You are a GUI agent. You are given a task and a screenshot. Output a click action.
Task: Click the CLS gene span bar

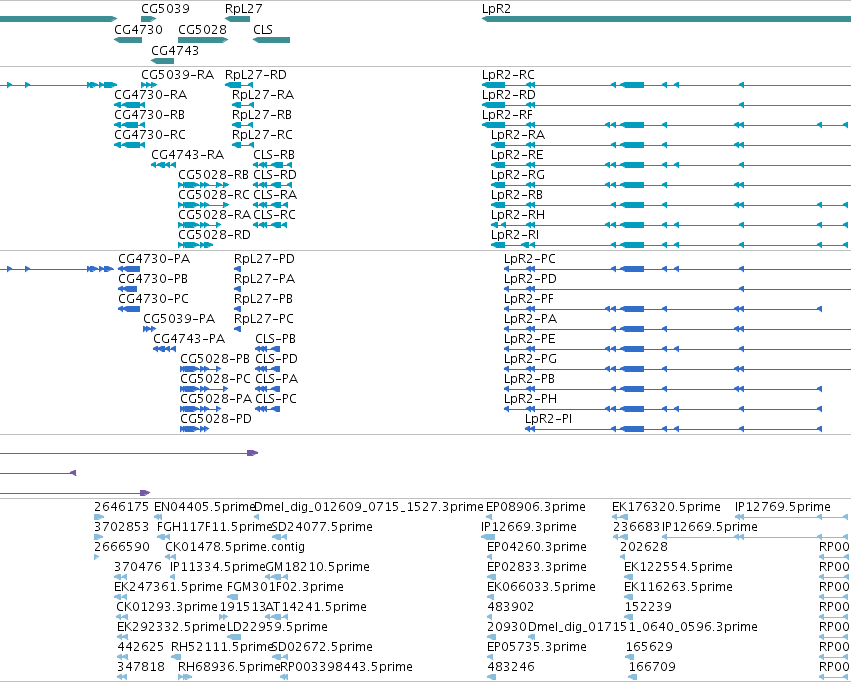click(x=271, y=40)
